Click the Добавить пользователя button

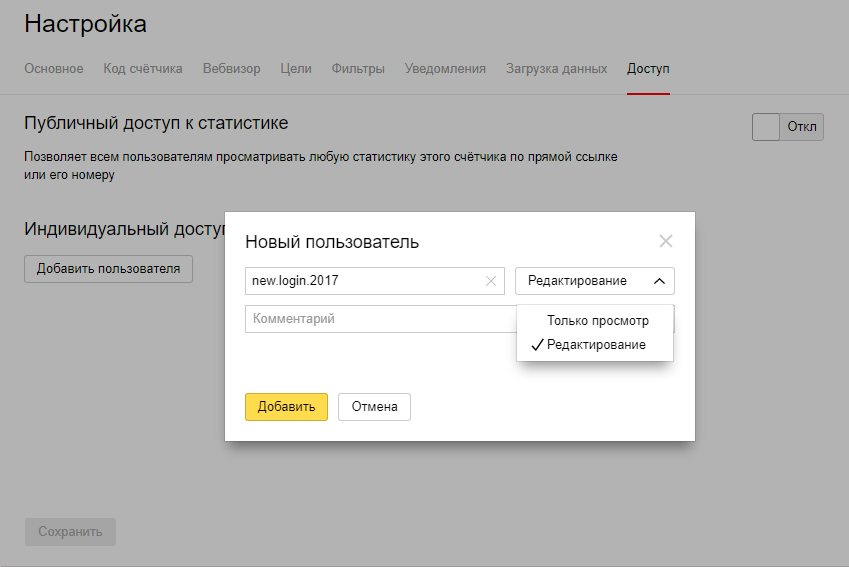108,269
